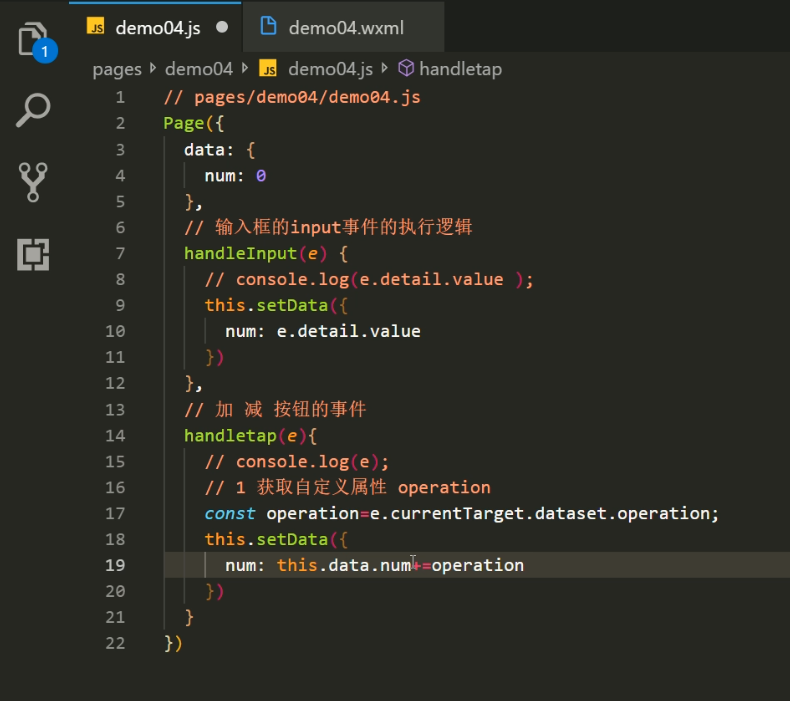Click the comment '// 输入框的input事件的执行逻辑'

(x=328, y=227)
